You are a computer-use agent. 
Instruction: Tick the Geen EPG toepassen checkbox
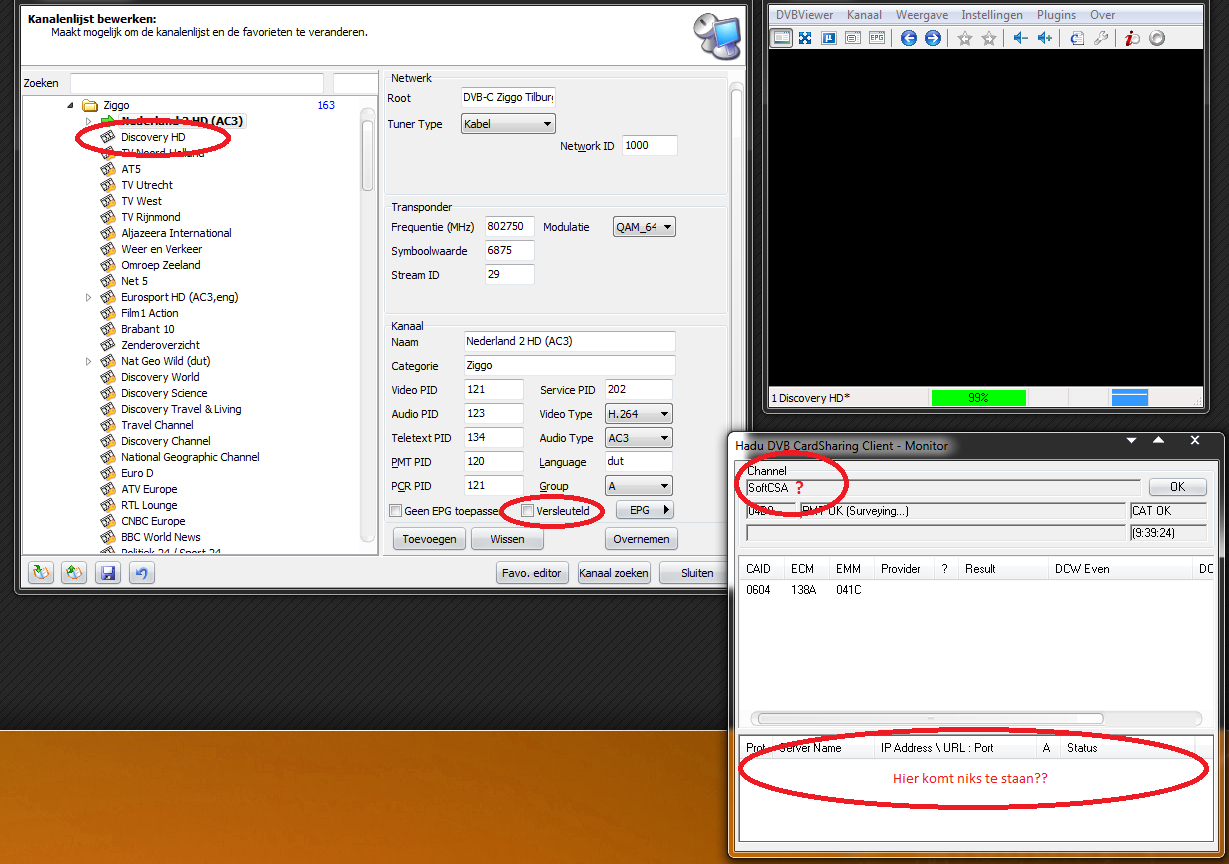click(396, 511)
